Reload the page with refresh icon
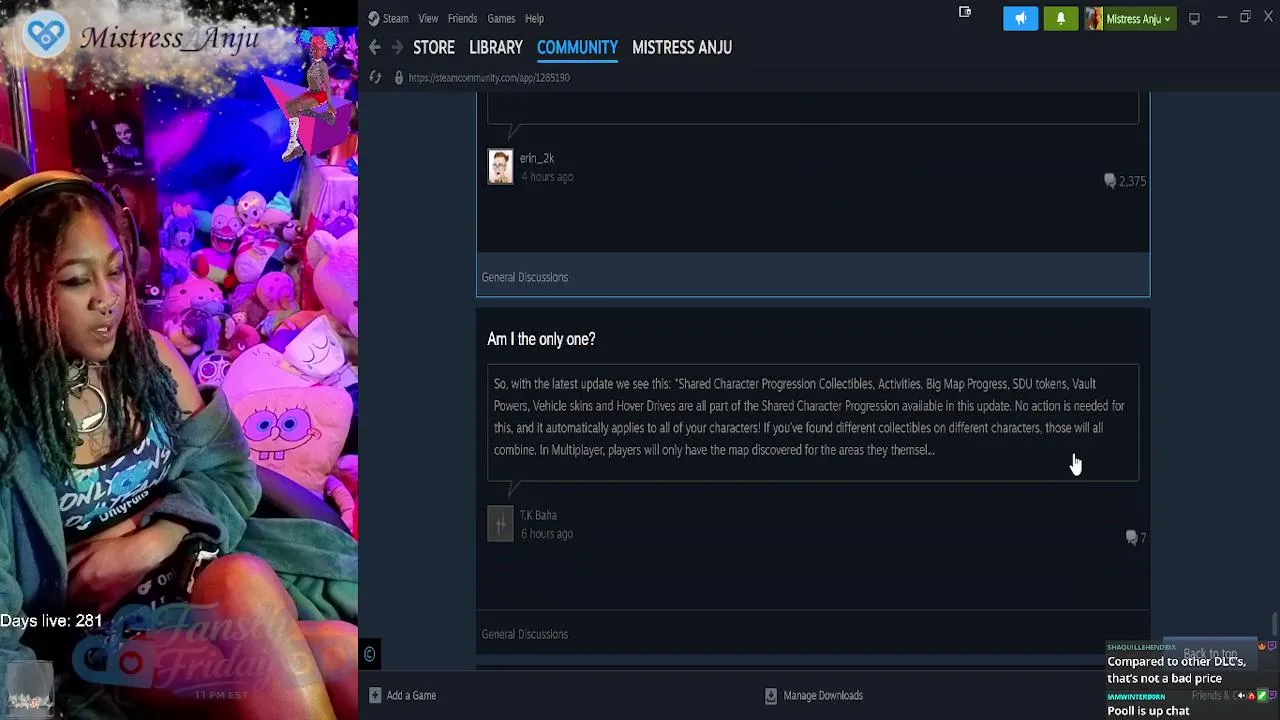Viewport: 1280px width, 720px height. (x=375, y=77)
